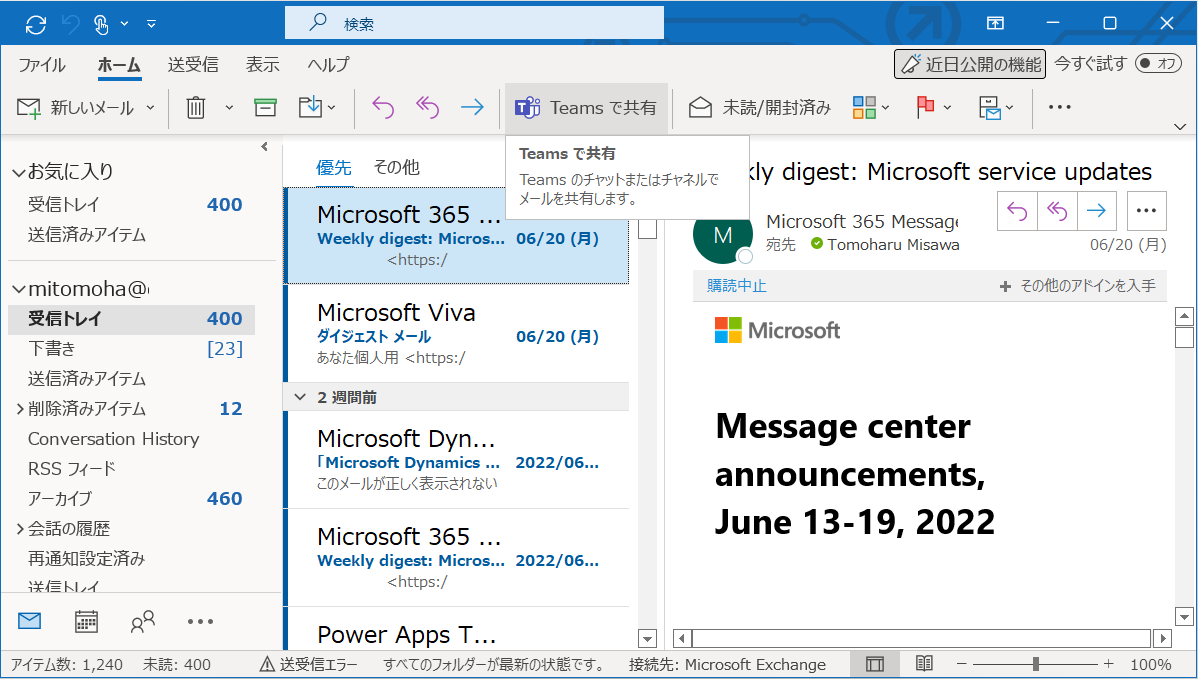Switch to Mail view icon
This screenshot has height=679, width=1198.
(29, 621)
